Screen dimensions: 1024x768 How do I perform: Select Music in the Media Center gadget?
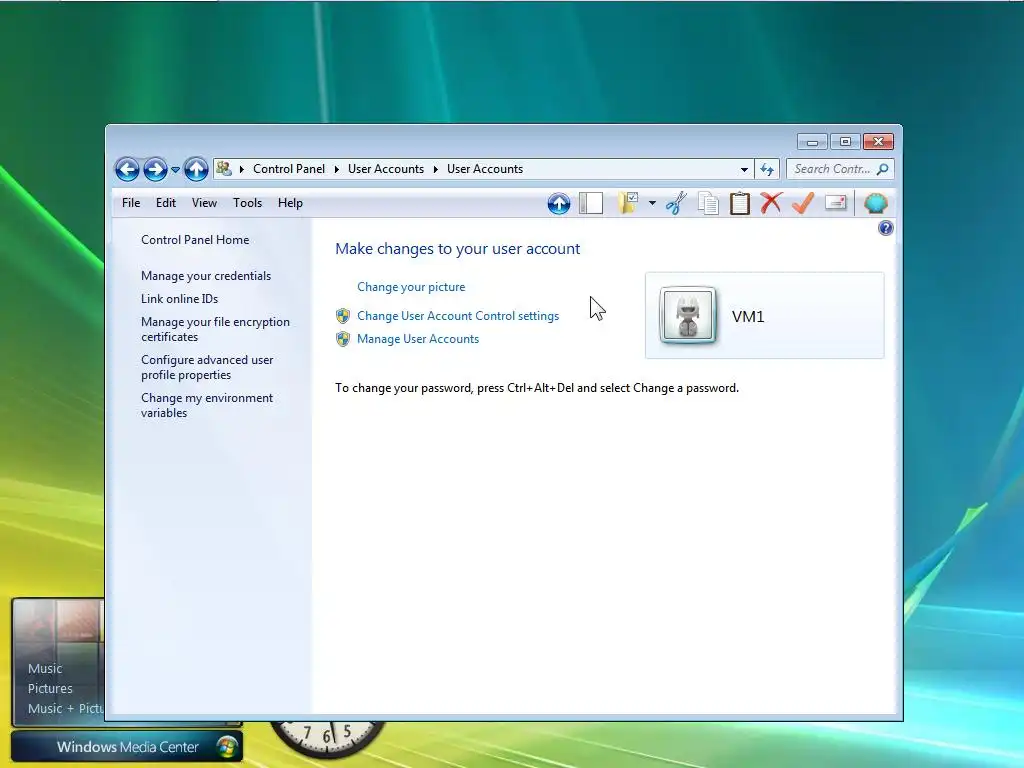(x=45, y=669)
